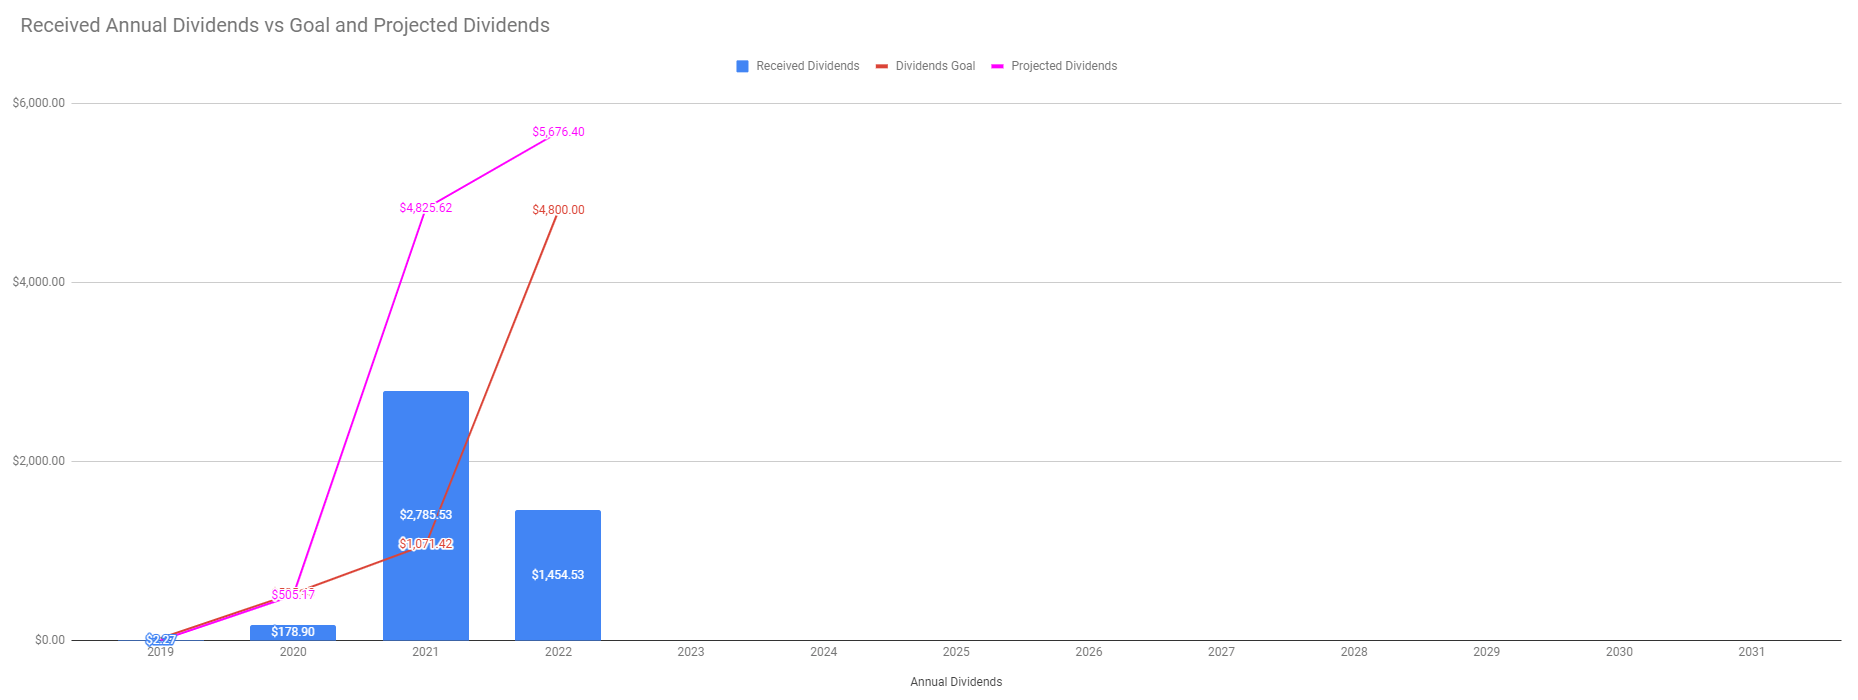
Task: Click the $2.27 data label at 2019
Action: (161, 640)
